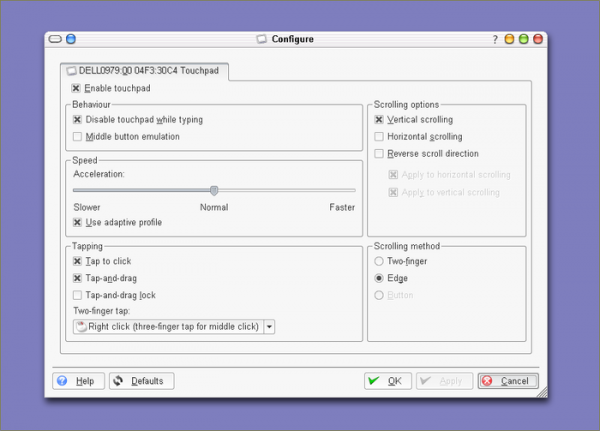Click the blue Help icon at bottom left
The height and width of the screenshot is (431, 600).
point(61,381)
